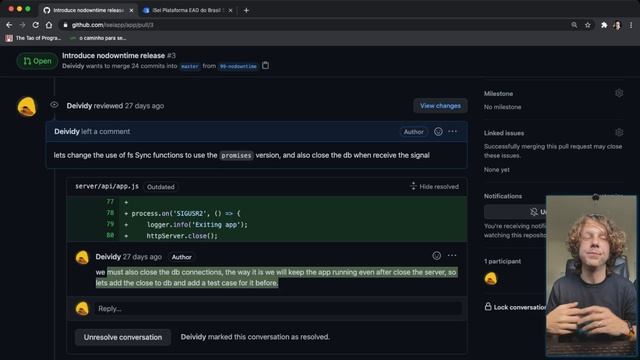Open o caminho para se... bookmark

pos(98,38)
